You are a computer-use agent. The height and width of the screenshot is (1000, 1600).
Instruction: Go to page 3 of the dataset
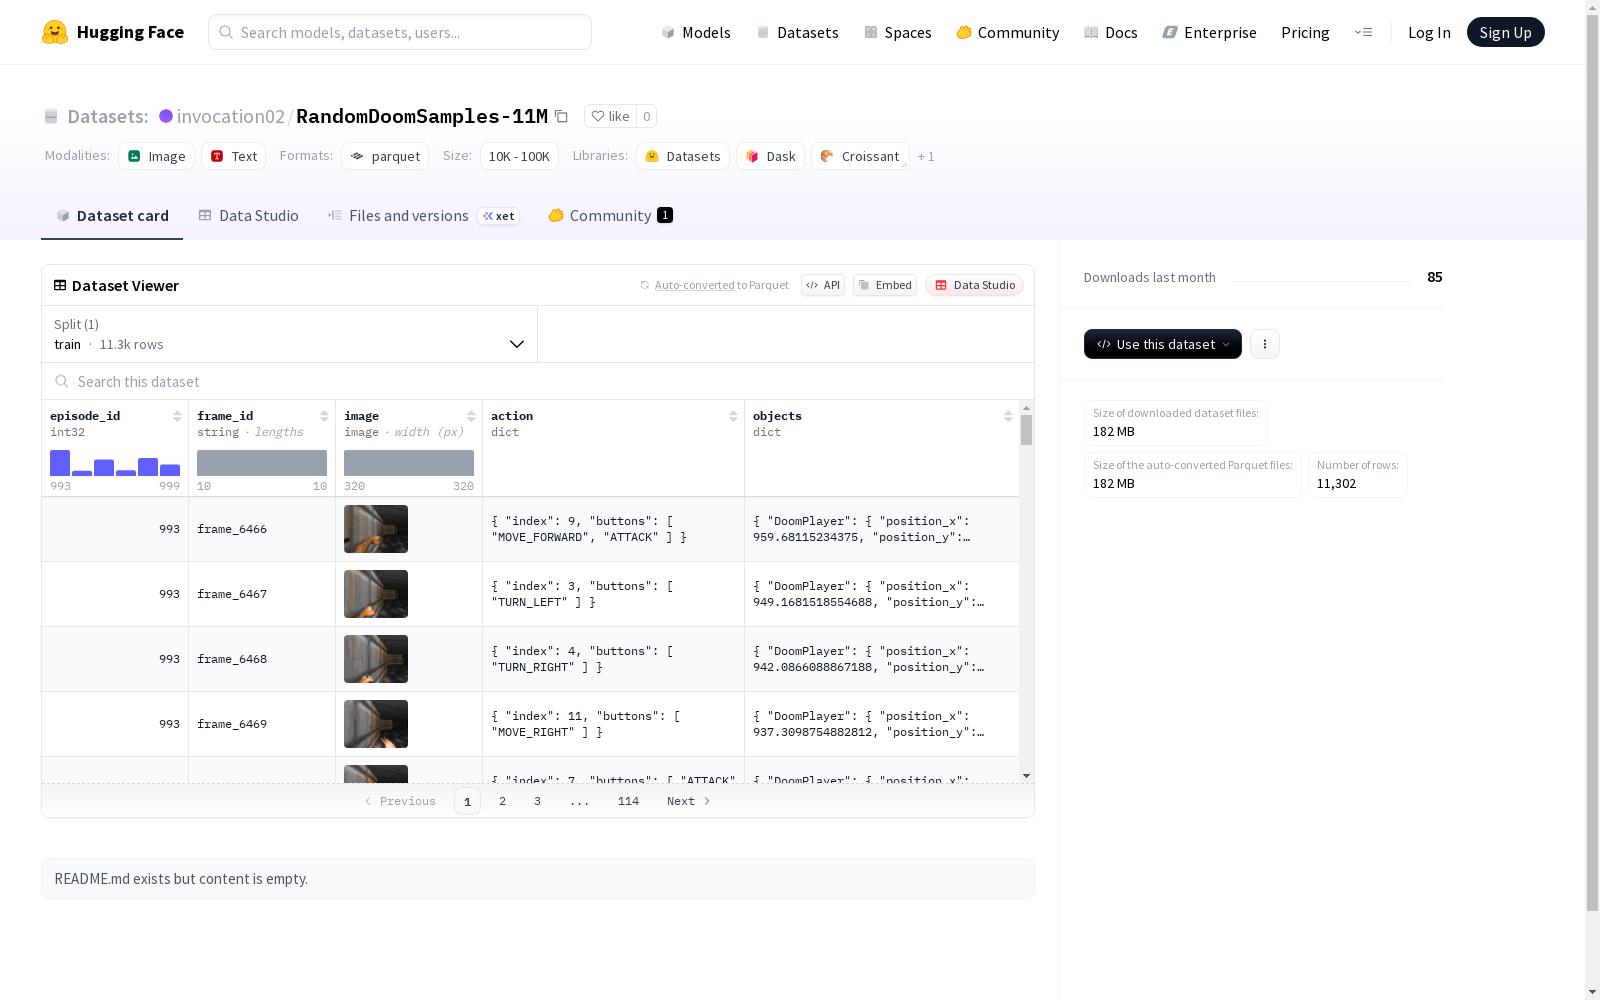click(x=537, y=801)
